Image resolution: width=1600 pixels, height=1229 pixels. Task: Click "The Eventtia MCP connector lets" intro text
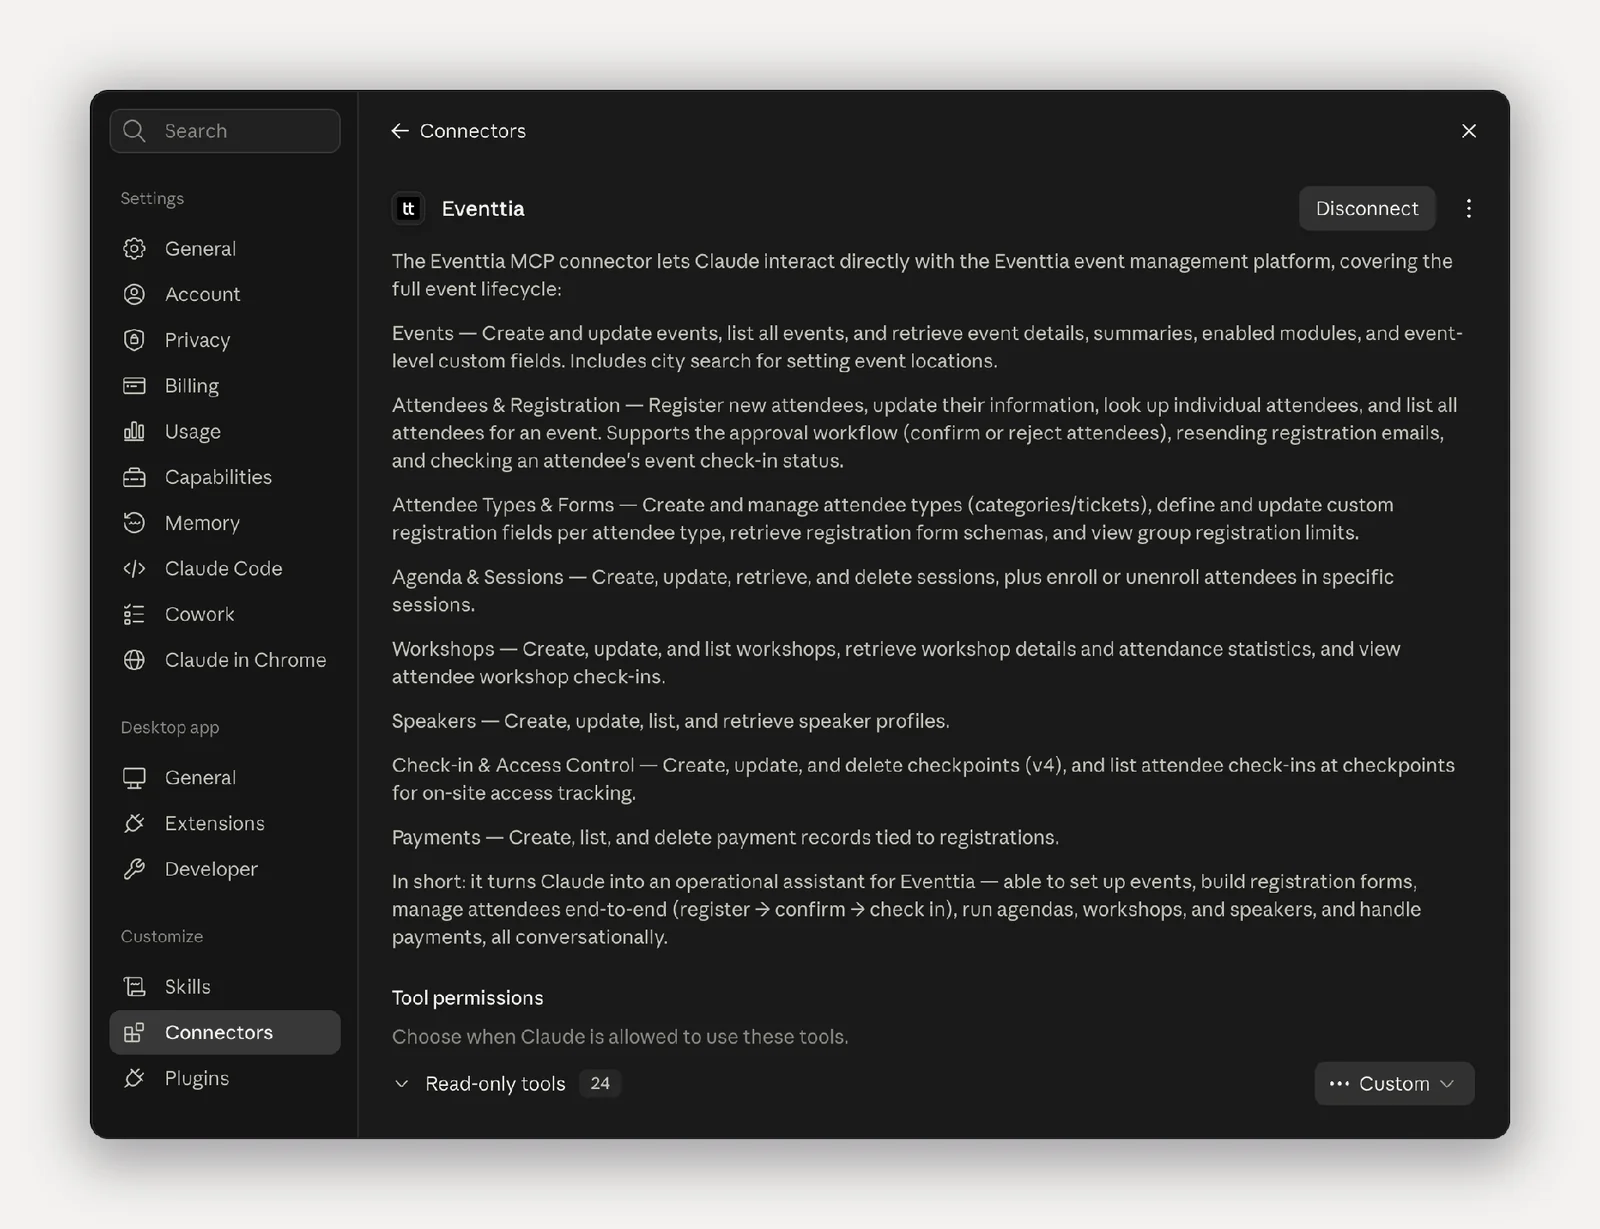[x=922, y=275]
